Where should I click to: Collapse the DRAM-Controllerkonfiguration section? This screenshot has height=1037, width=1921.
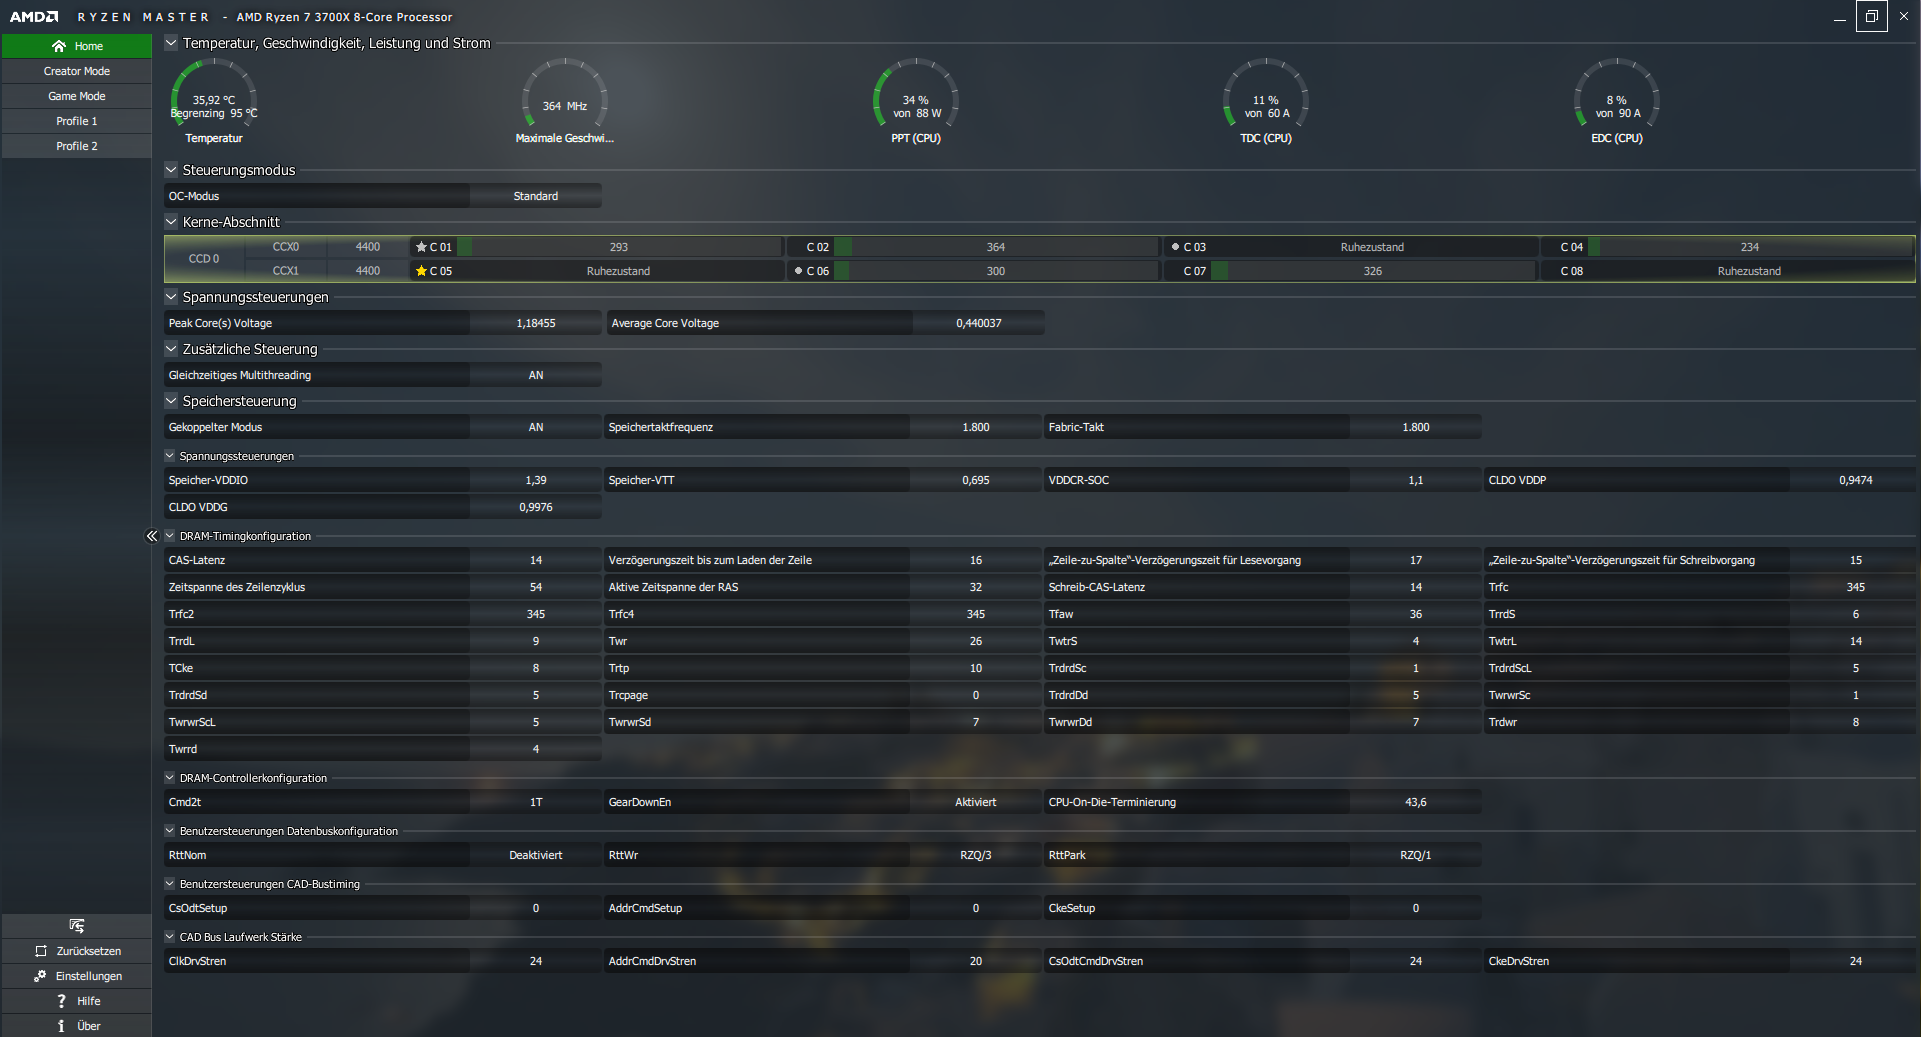170,778
